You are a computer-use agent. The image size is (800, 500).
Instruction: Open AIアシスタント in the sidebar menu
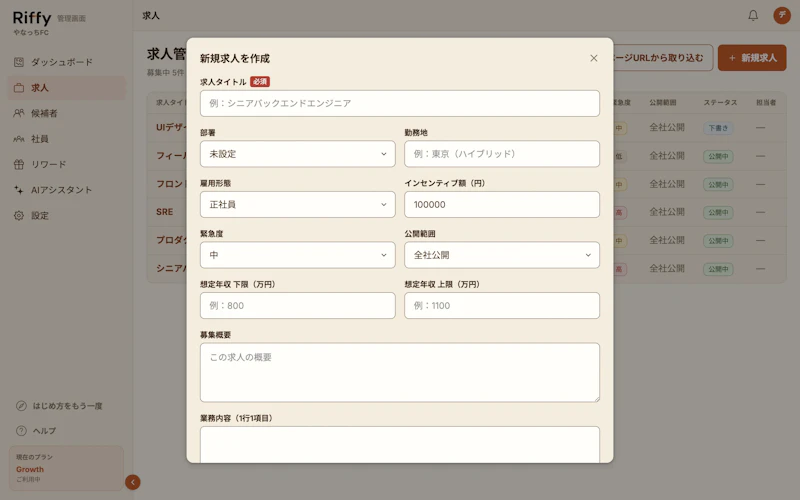pyautogui.click(x=66, y=190)
